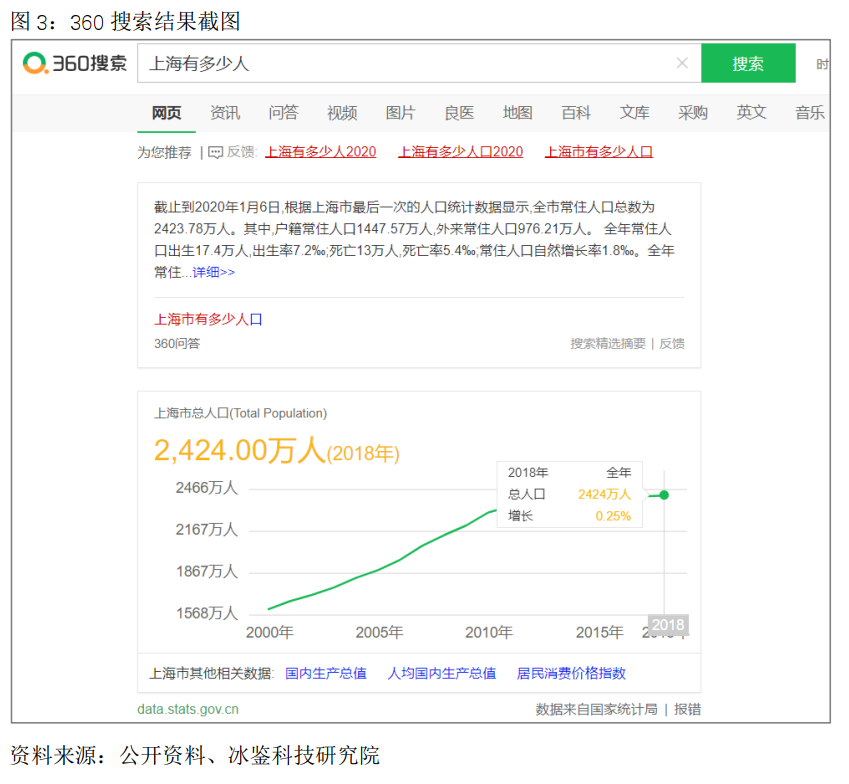The width and height of the screenshot is (849, 784).
Task: Open the 图片 tab
Action: coord(400,113)
